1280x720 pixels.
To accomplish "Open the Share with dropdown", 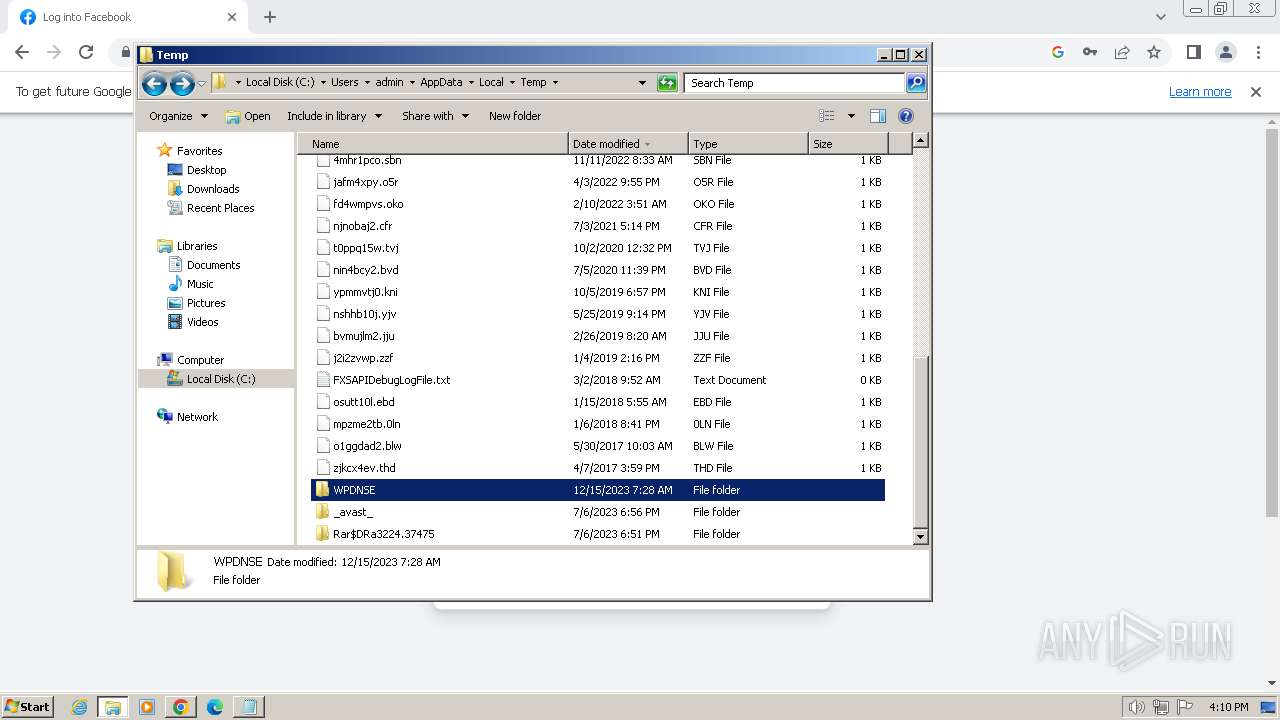I will 435,116.
